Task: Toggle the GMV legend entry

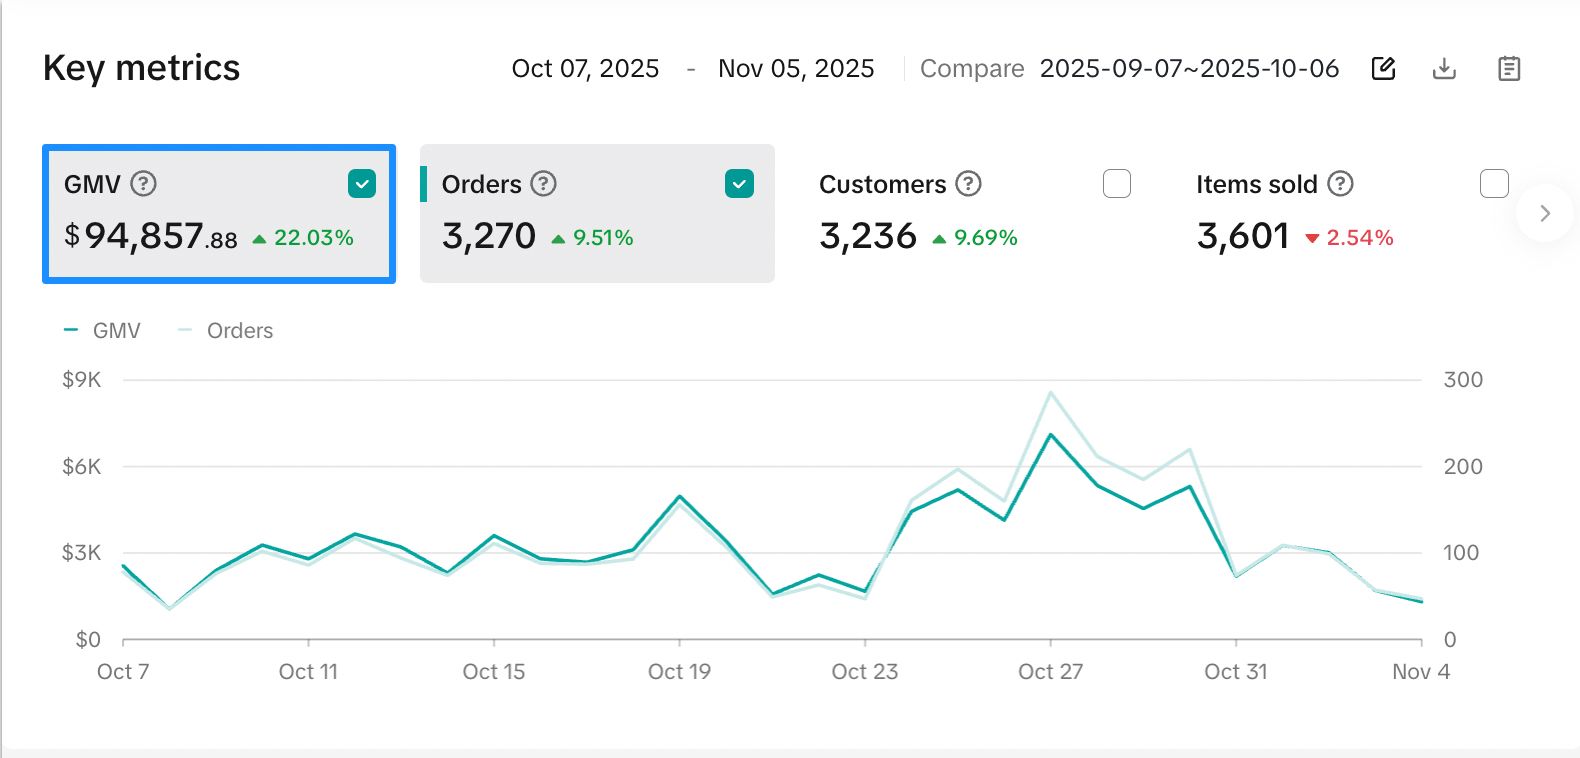Action: point(104,331)
